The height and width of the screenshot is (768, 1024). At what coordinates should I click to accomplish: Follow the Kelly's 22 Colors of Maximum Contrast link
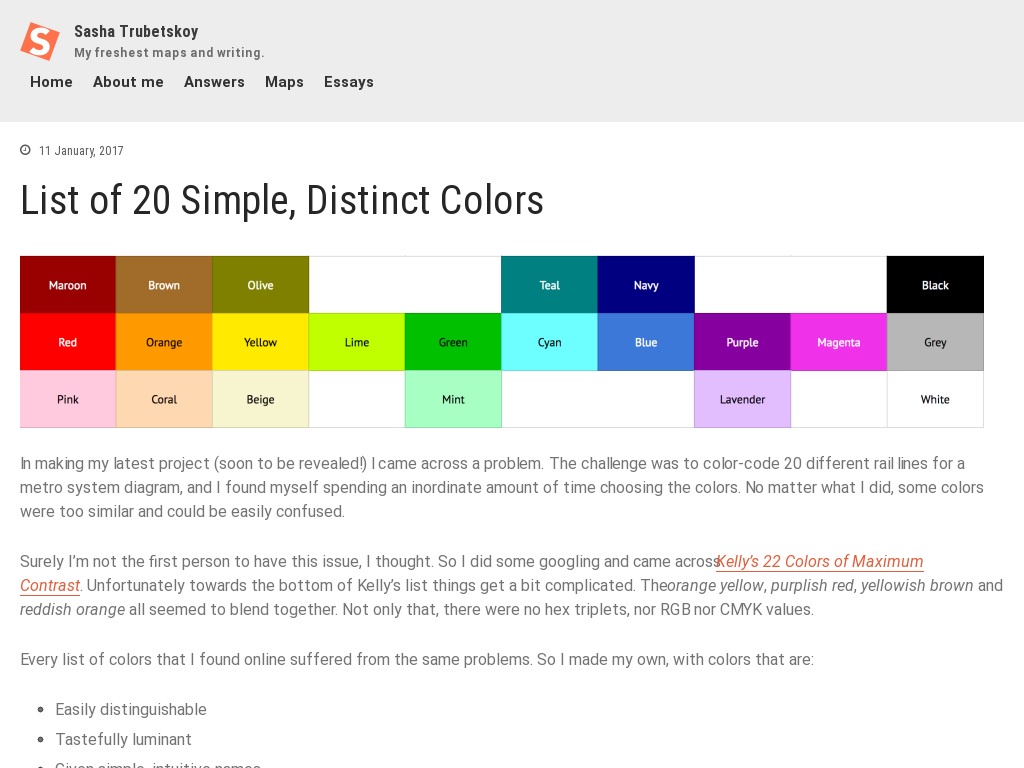pyautogui.click(x=819, y=562)
